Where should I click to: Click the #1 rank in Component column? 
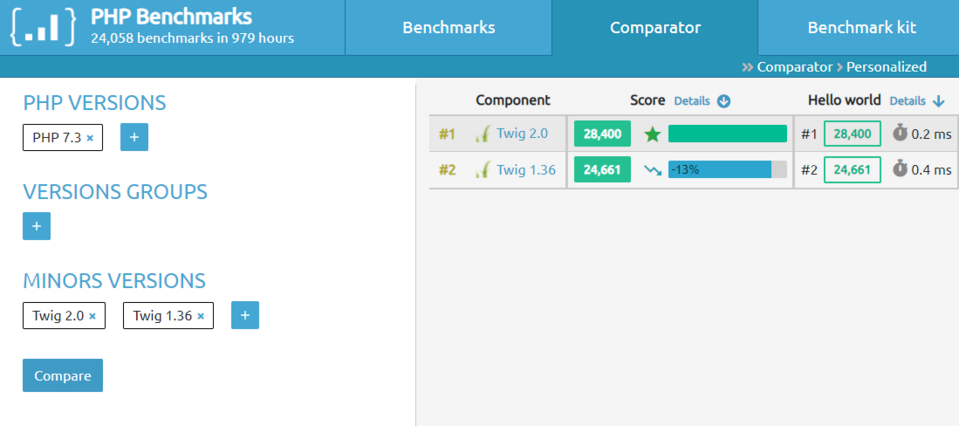[447, 134]
